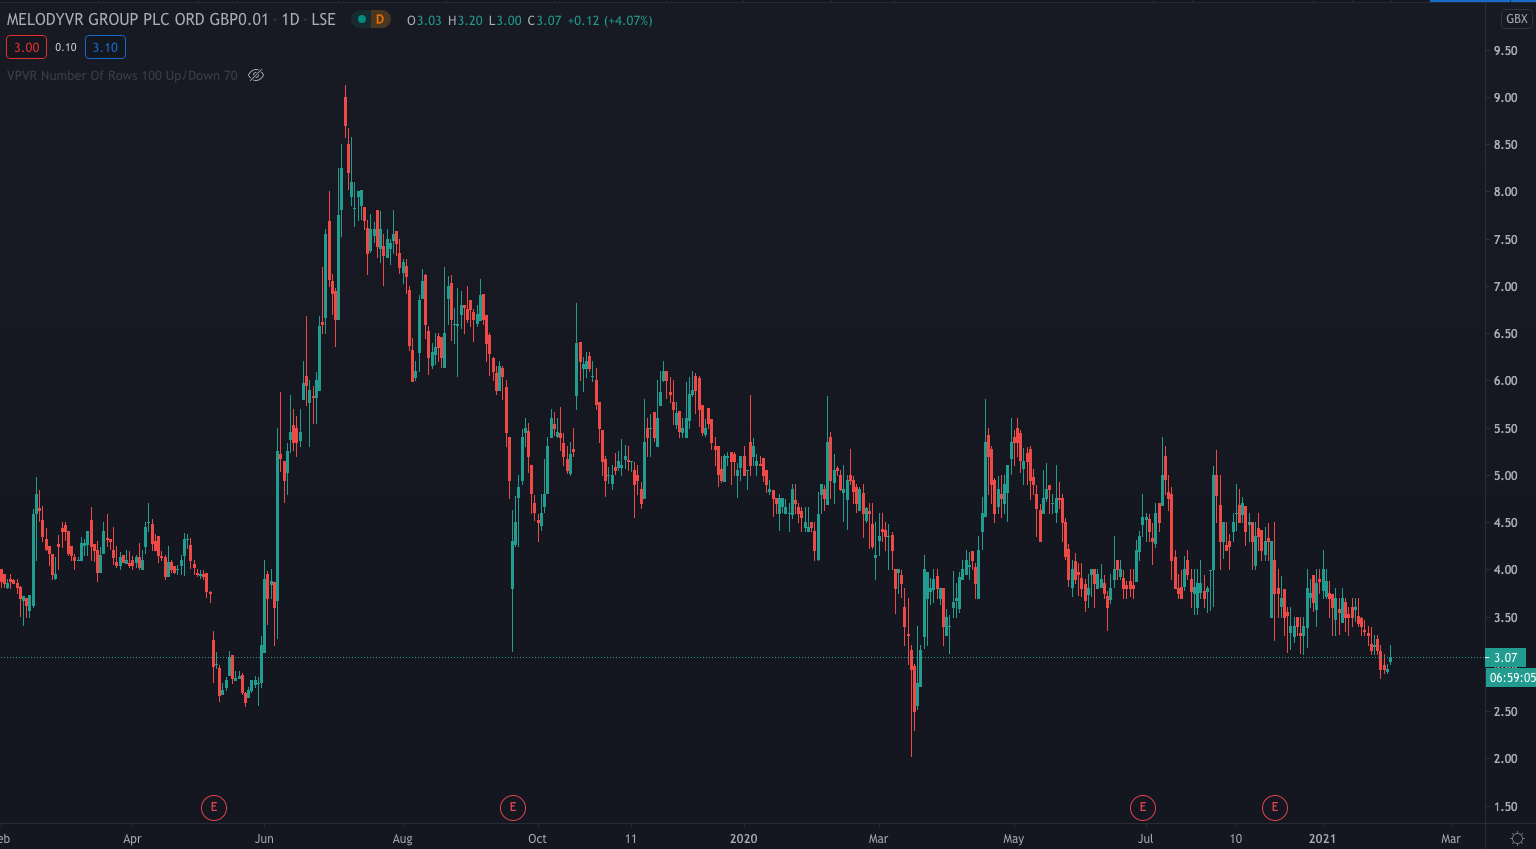Click the OHLC values in header
Viewport: 1536px width, 849px height.
tap(529, 20)
